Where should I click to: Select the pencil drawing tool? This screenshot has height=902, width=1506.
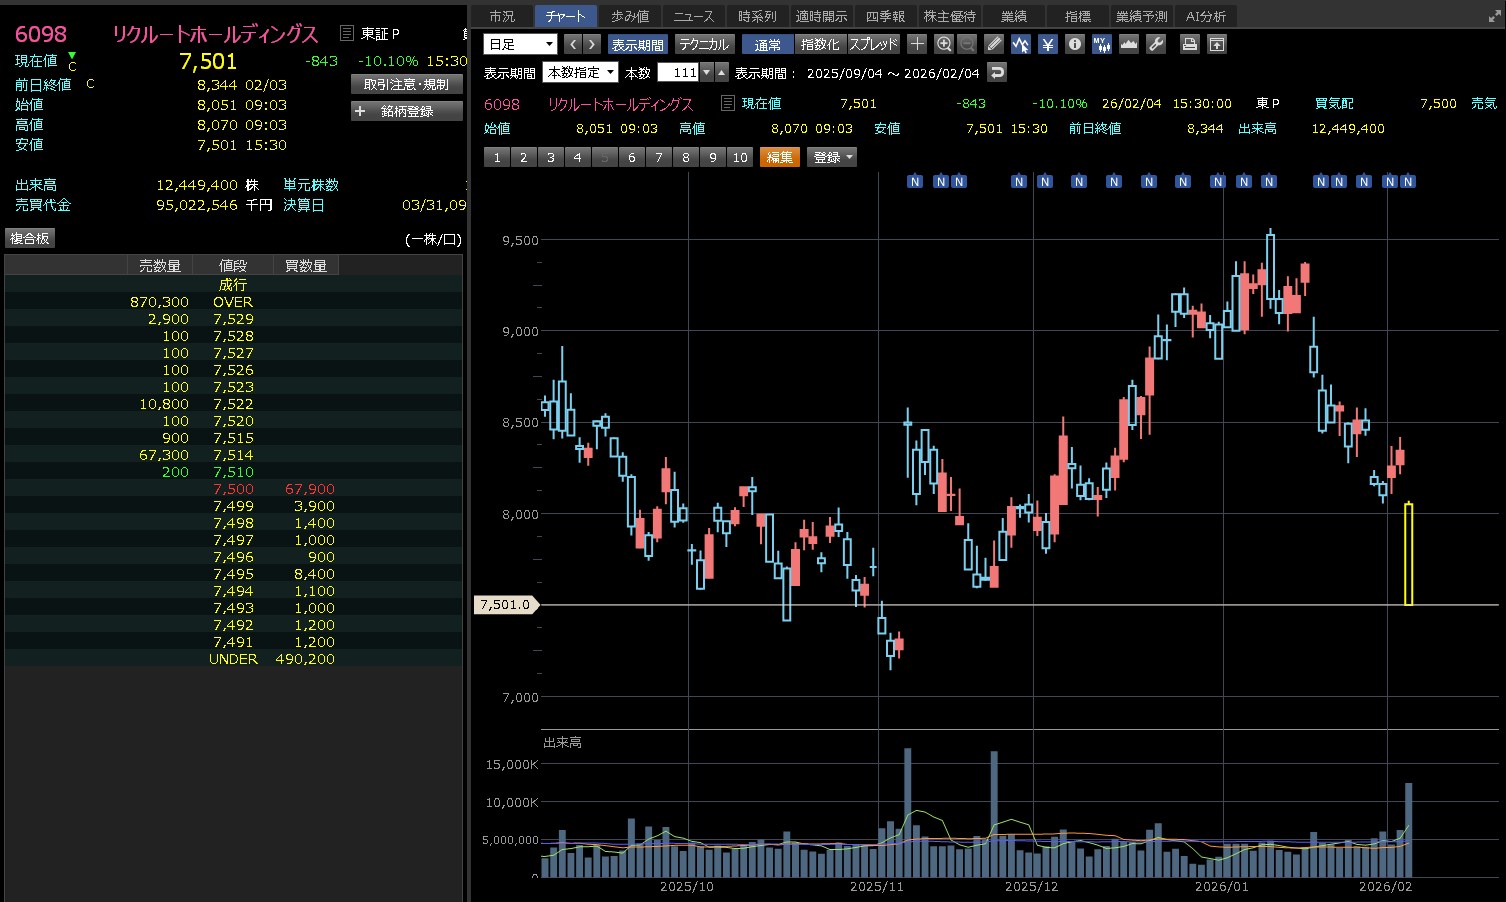[x=993, y=44]
